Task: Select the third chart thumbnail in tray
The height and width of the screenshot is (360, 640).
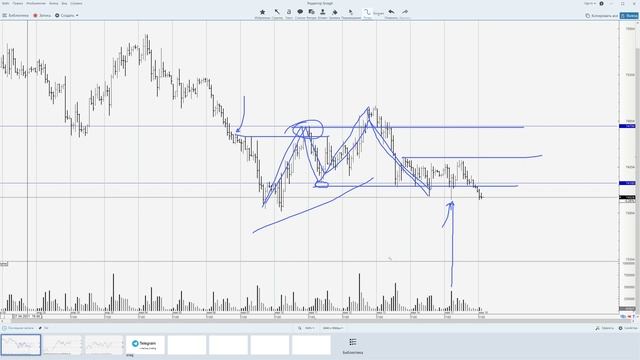Action: click(x=104, y=345)
